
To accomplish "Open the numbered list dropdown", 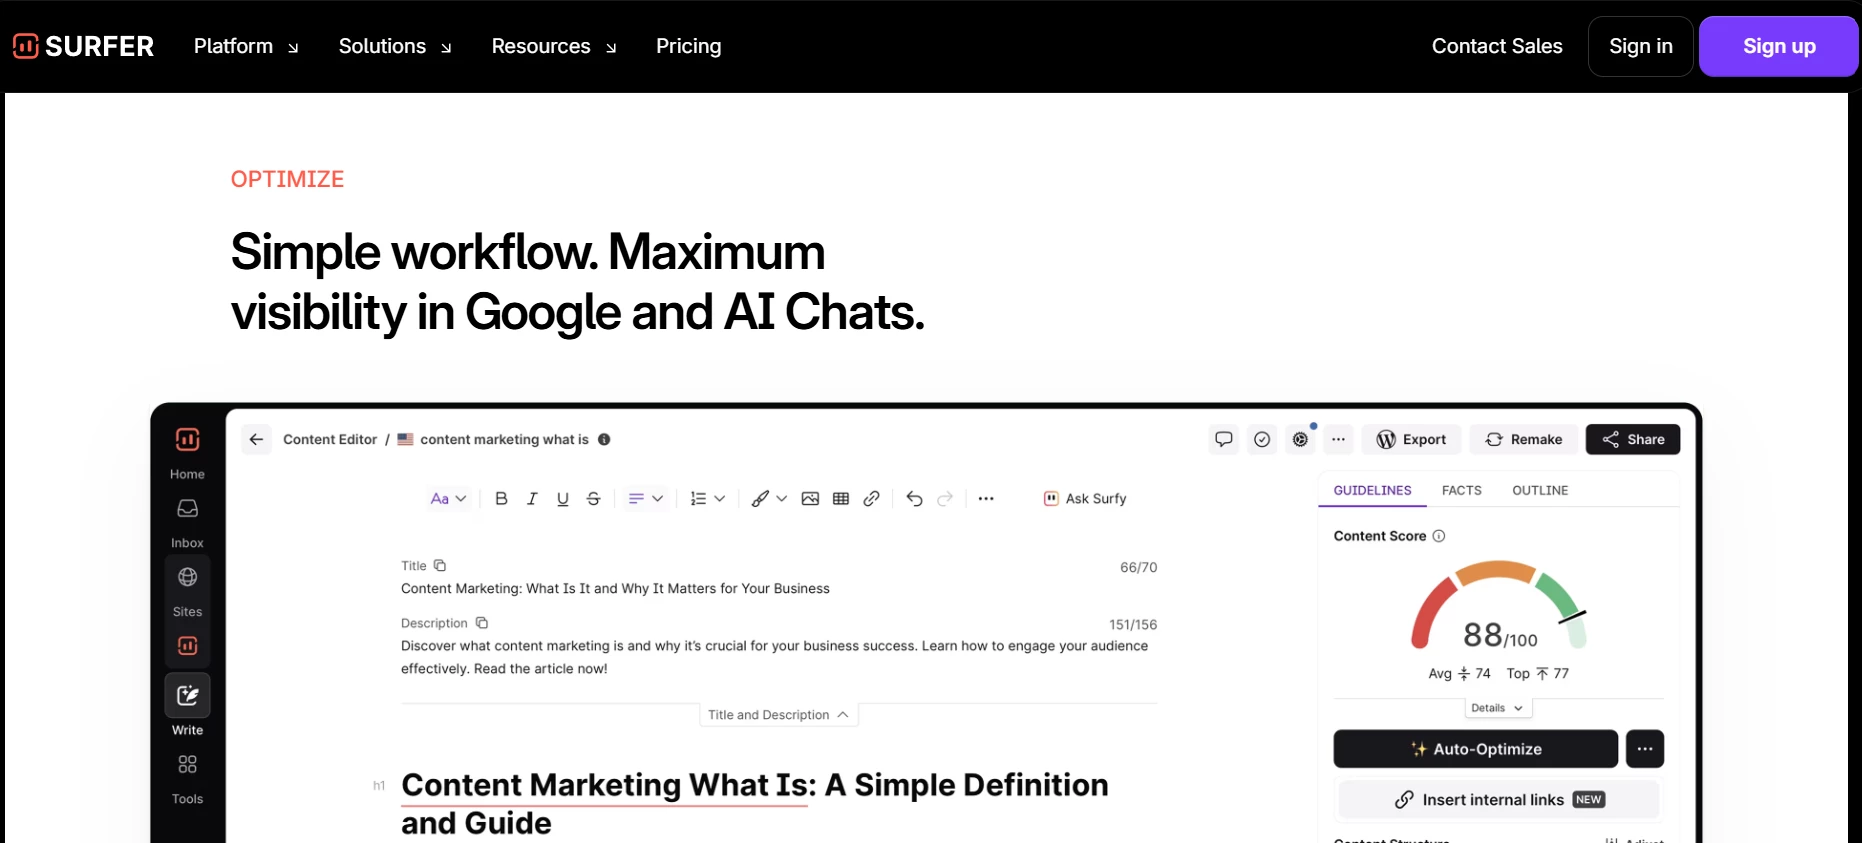I will click(707, 498).
